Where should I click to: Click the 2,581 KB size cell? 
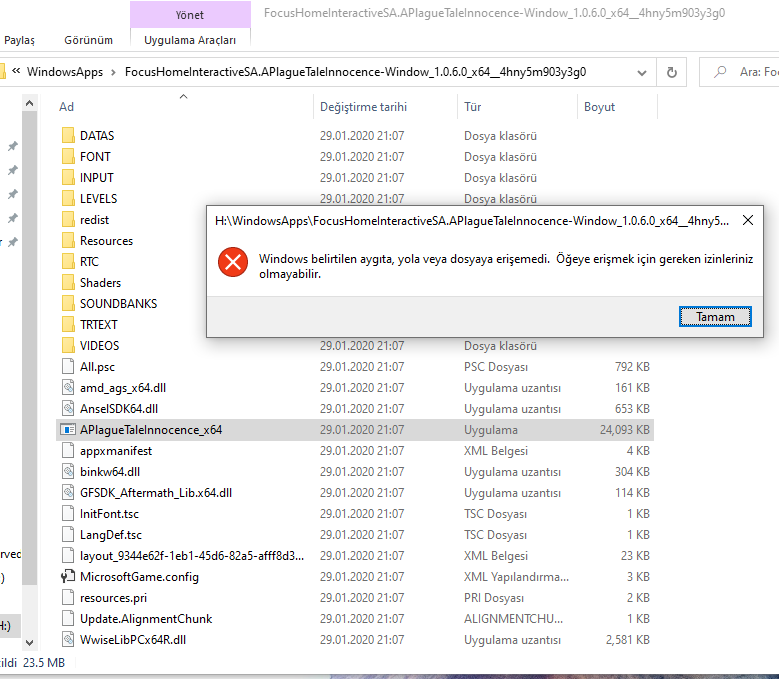pos(627,640)
